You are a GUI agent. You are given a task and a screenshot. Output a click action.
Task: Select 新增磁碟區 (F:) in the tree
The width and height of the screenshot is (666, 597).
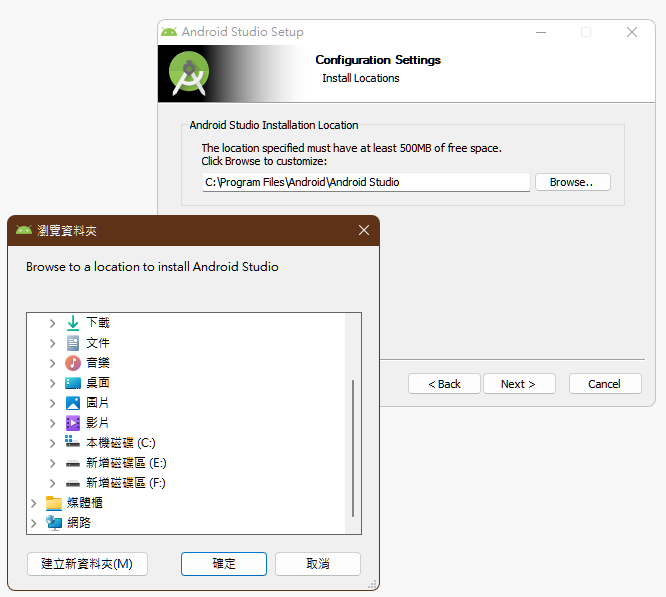tap(126, 483)
